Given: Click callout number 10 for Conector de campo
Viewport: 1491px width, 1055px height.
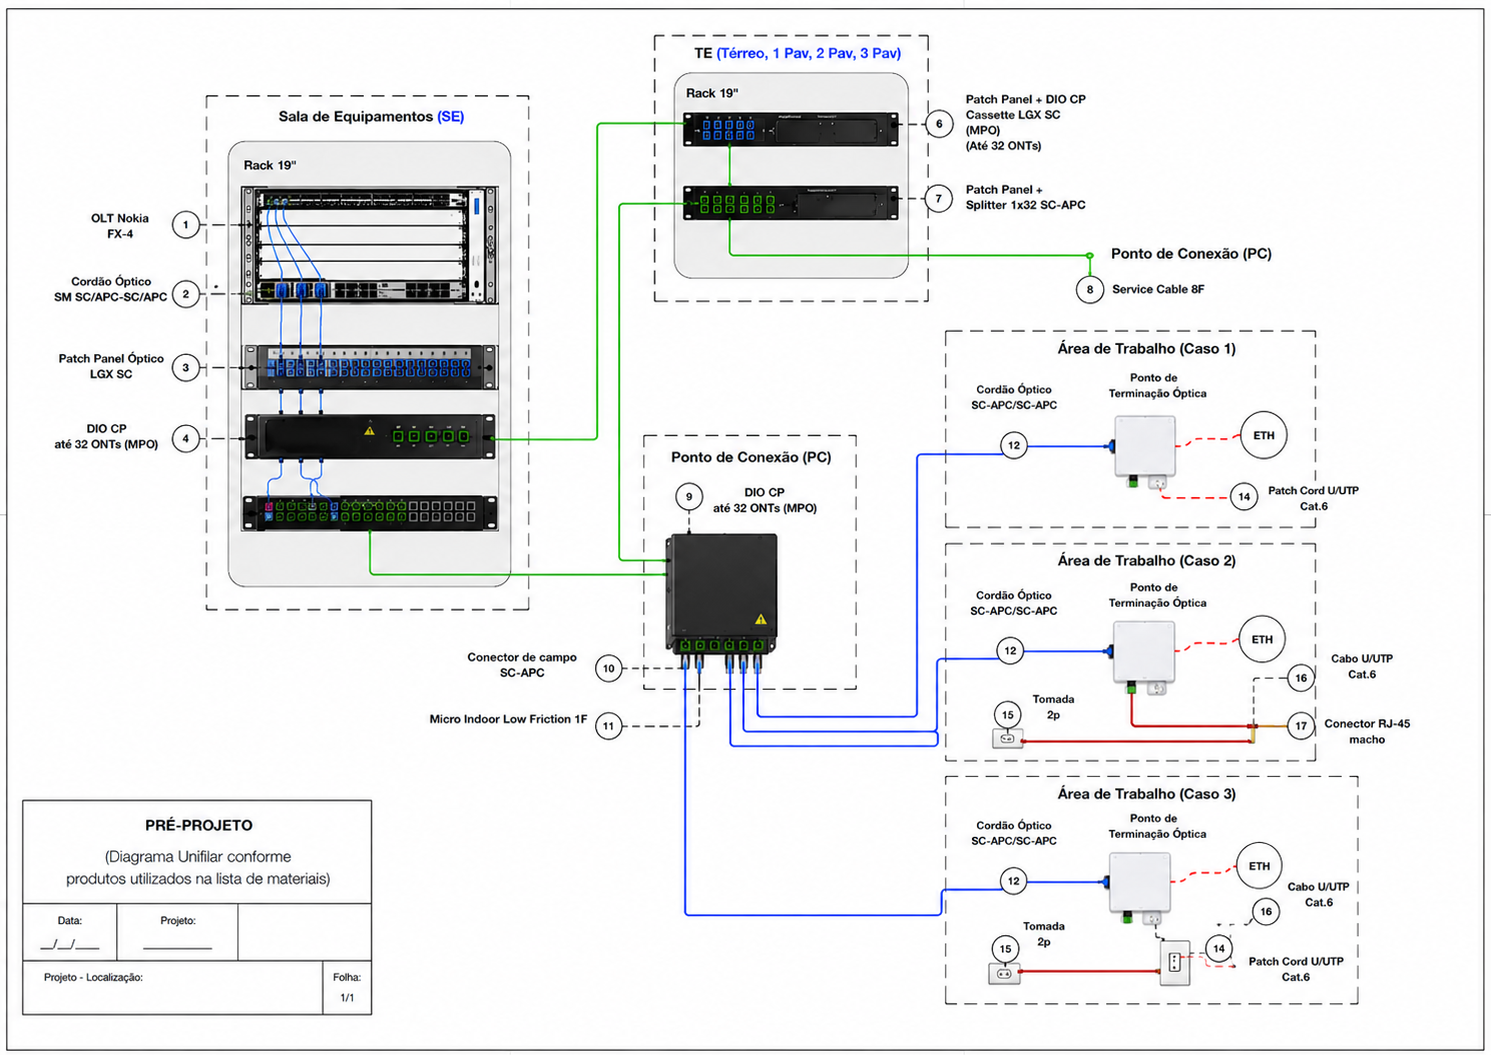Looking at the screenshot, I should (609, 668).
